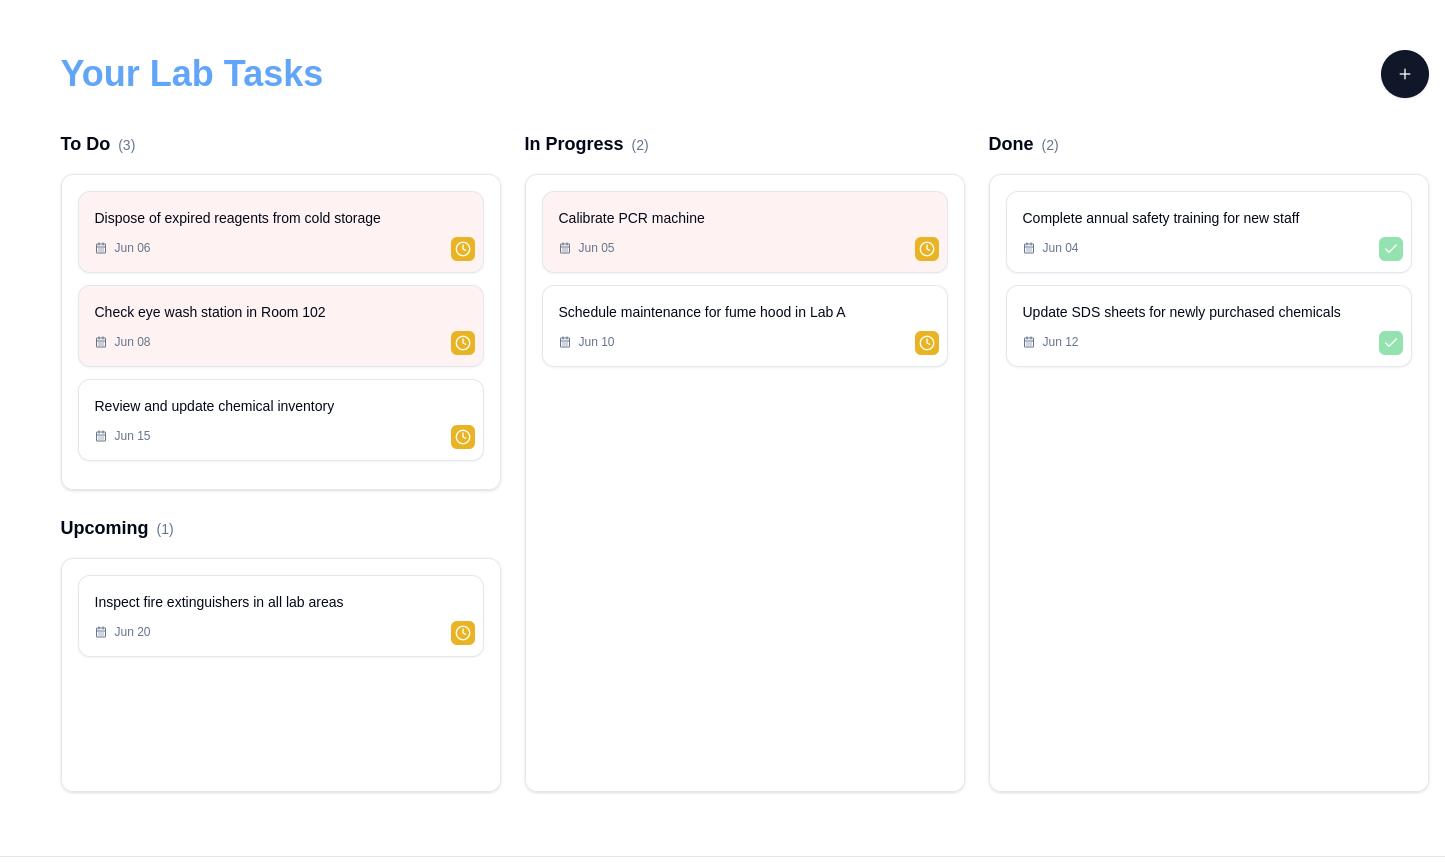The height and width of the screenshot is (863, 1445).
Task: Select the To Do column heading
Action: (85, 144)
